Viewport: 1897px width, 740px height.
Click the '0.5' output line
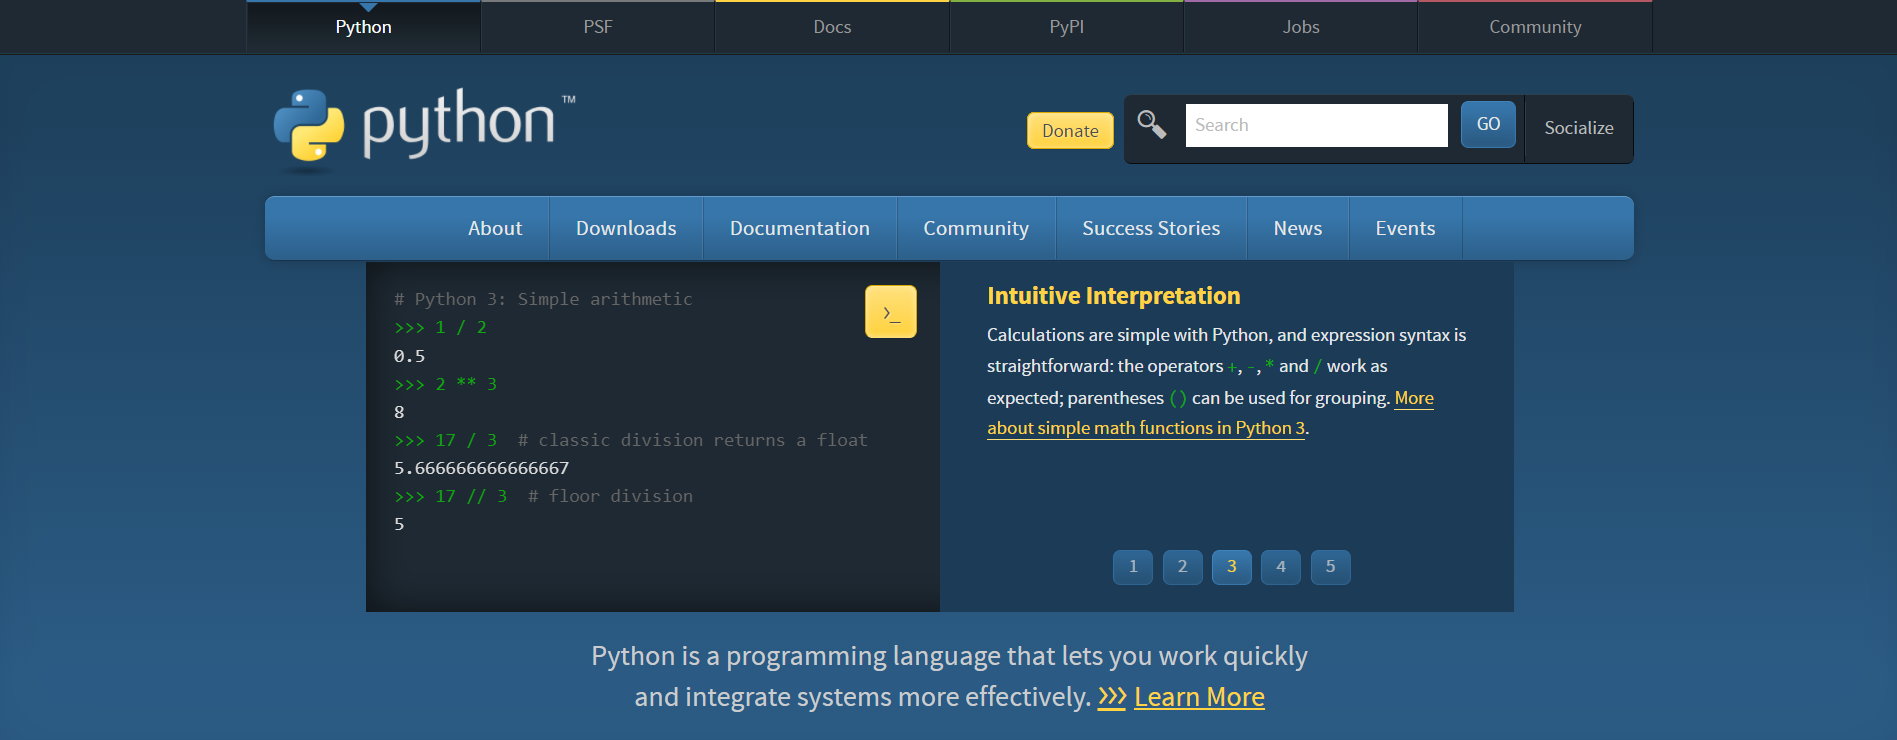(409, 356)
